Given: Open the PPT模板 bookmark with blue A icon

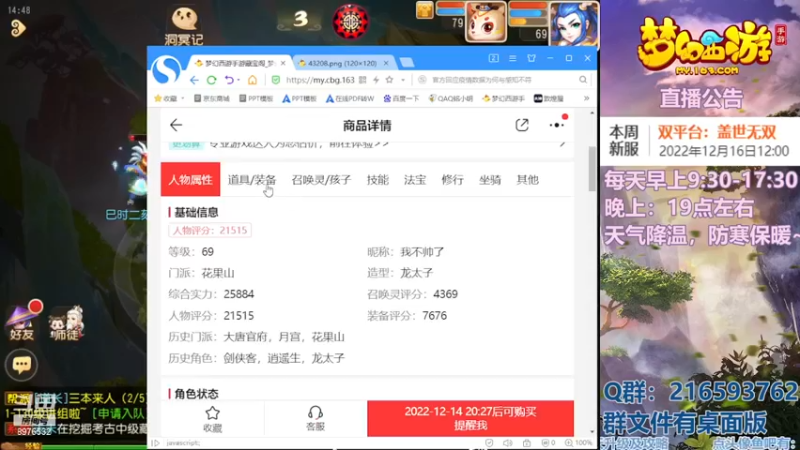Looking at the screenshot, I should [x=299, y=98].
